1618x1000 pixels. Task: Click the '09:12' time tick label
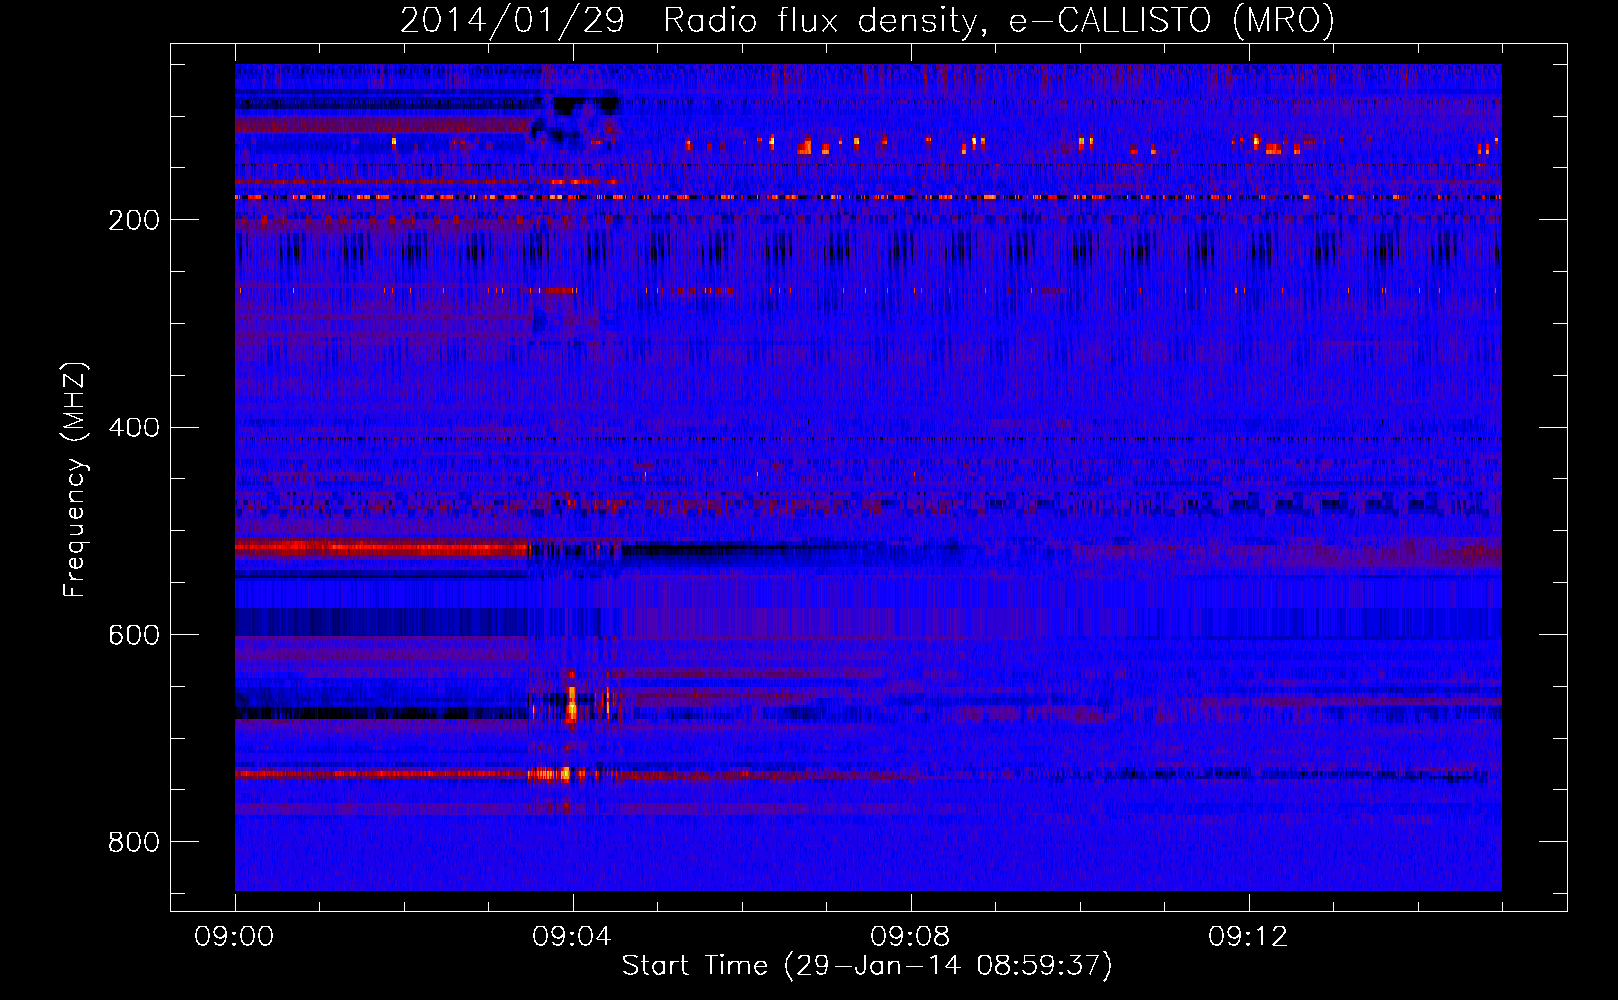1248,937
